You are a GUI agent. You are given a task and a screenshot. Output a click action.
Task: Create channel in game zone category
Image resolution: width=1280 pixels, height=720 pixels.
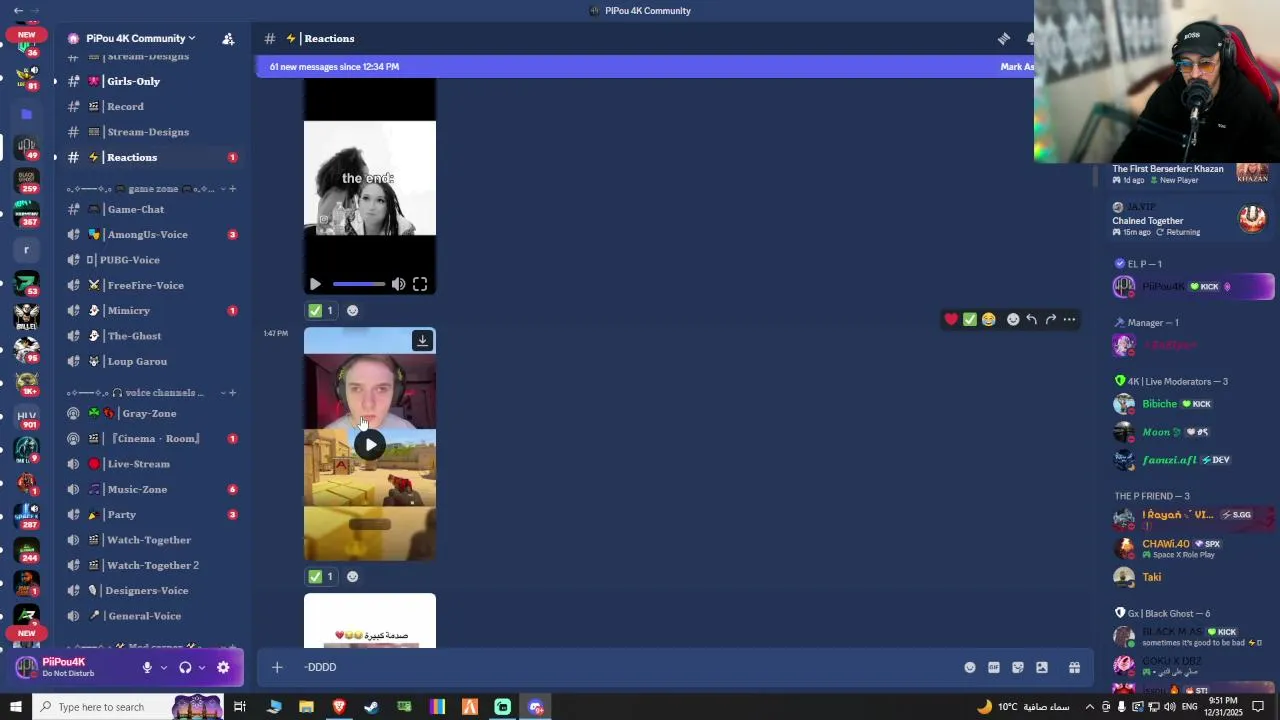pos(233,189)
